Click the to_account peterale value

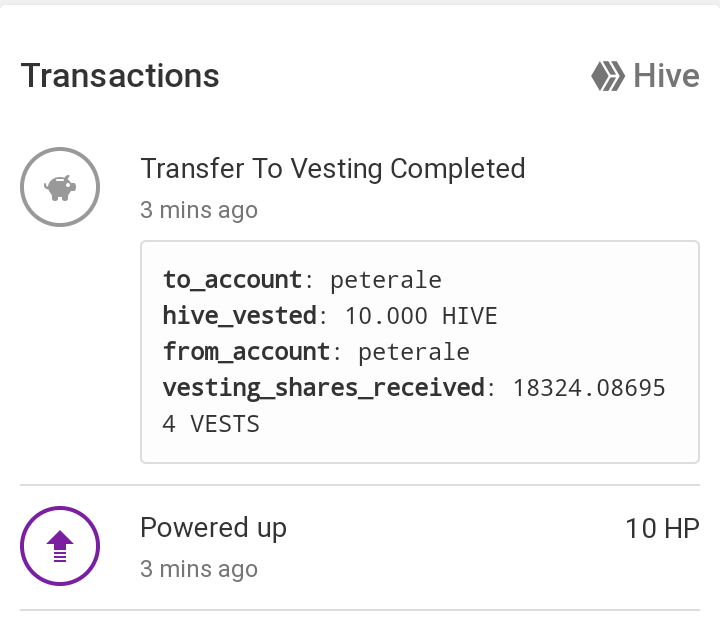coord(386,280)
